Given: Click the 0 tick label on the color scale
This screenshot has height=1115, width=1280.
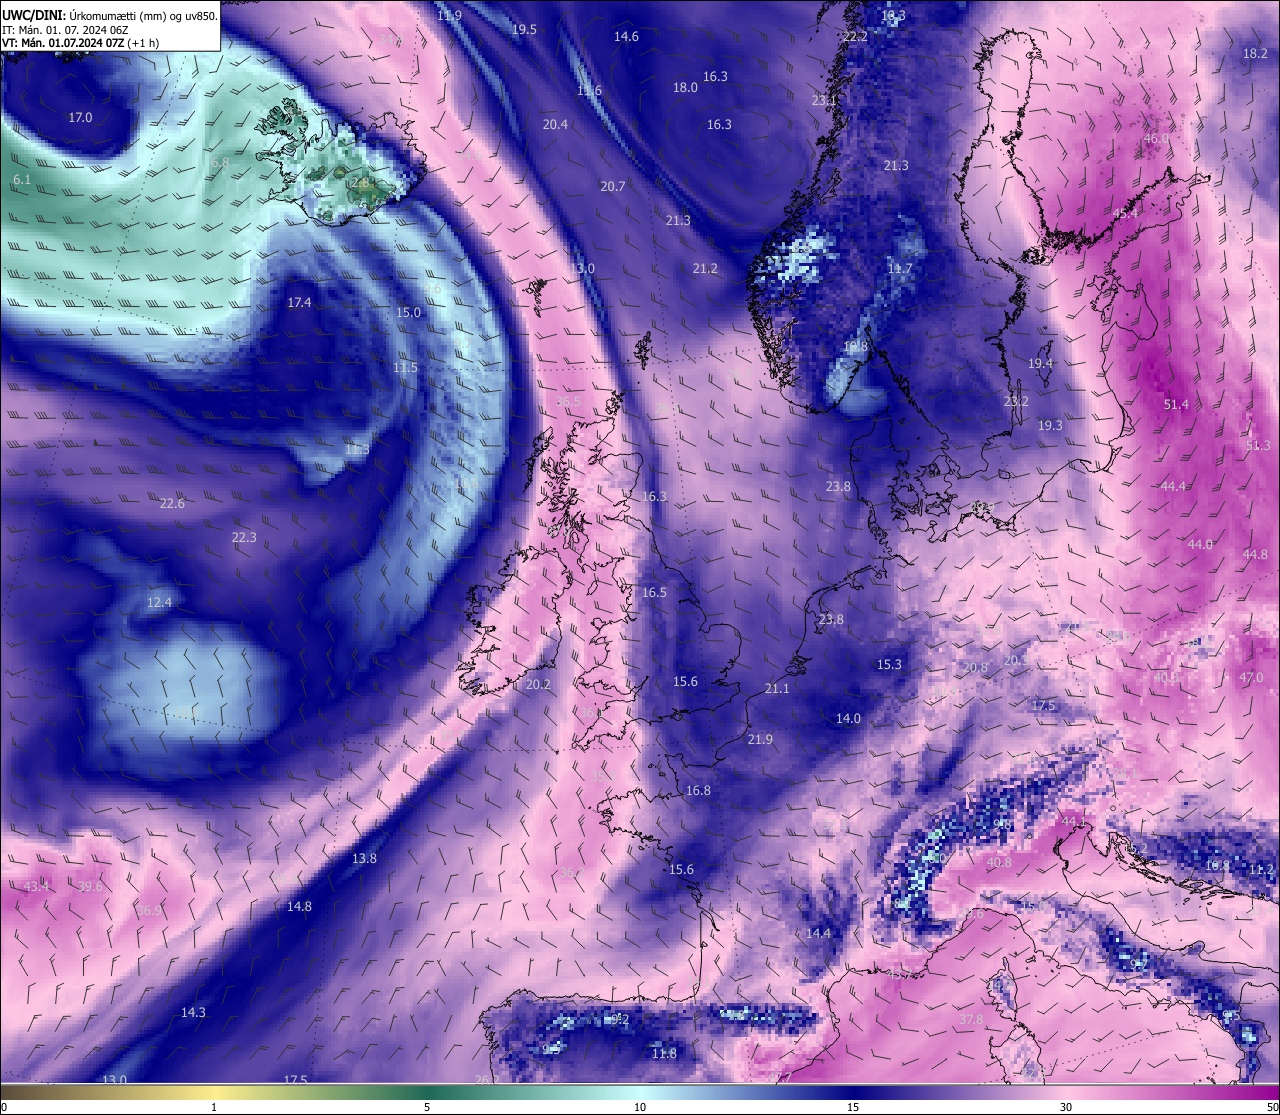Looking at the screenshot, I should click(x=4, y=1107).
